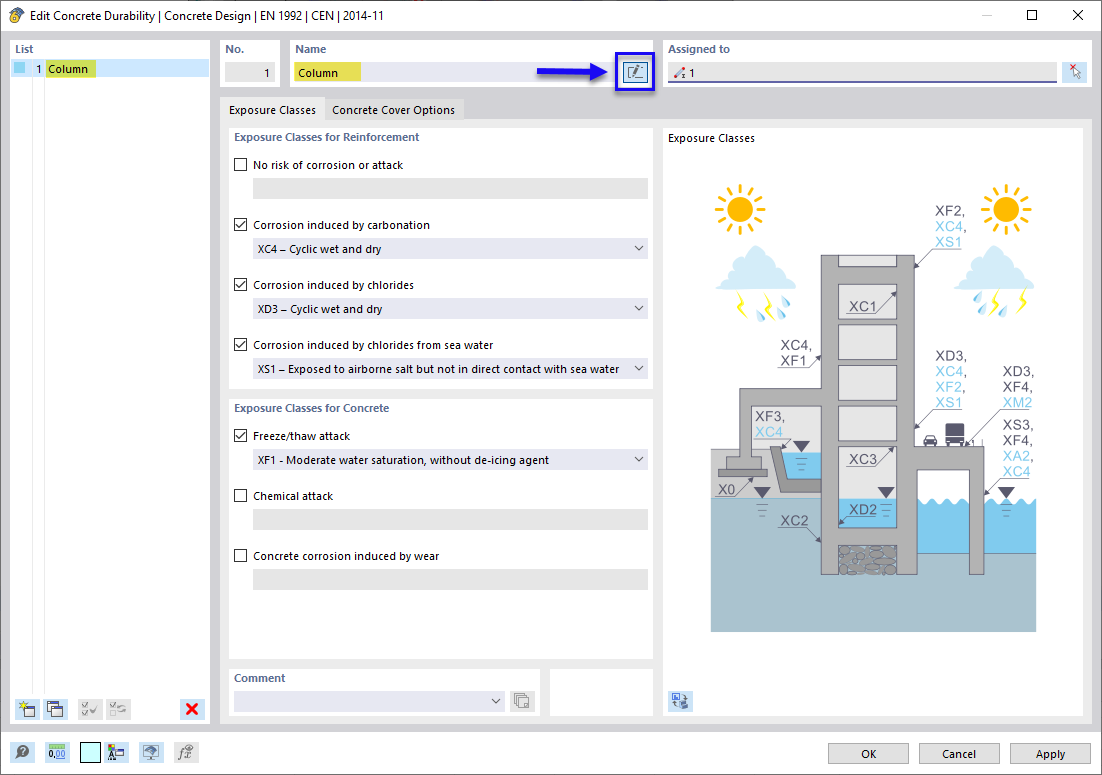Click the copy comment icon
Viewport: 1102px width, 775px height.
pos(521,701)
